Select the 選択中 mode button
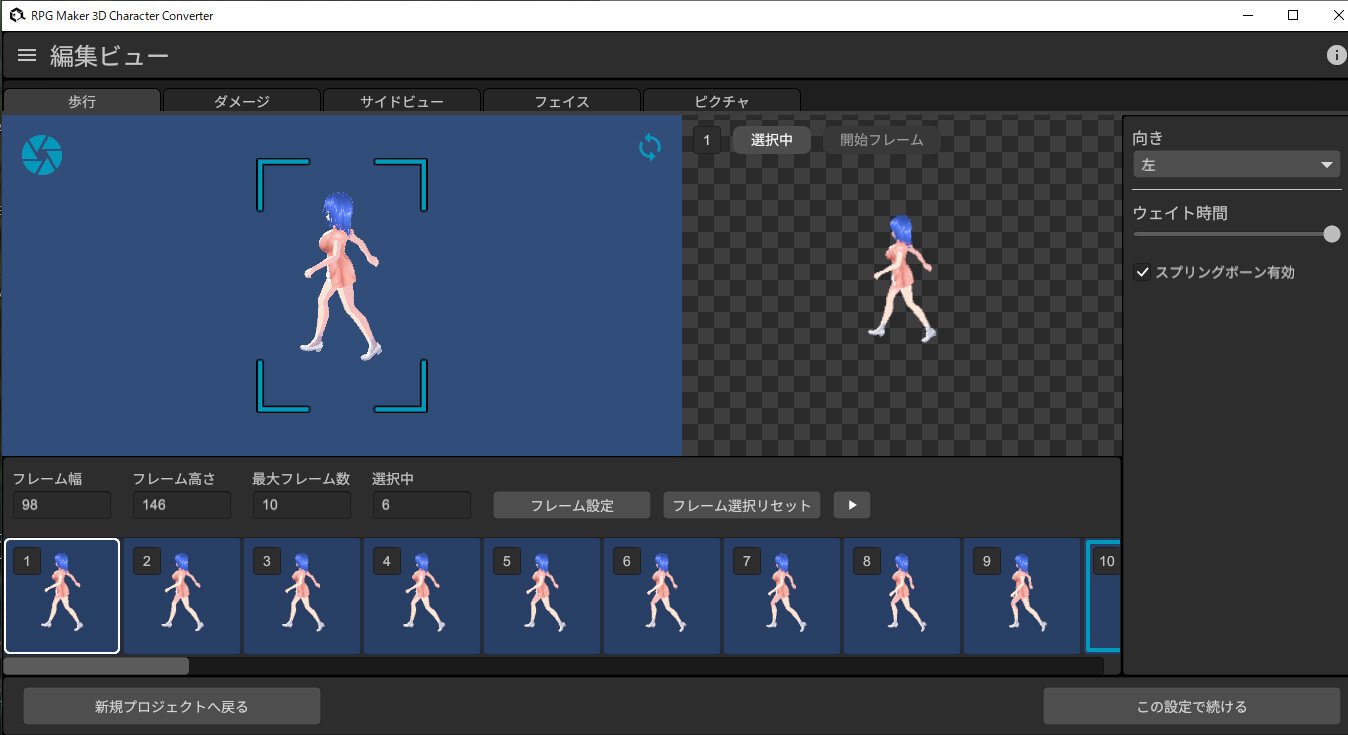 click(x=770, y=140)
